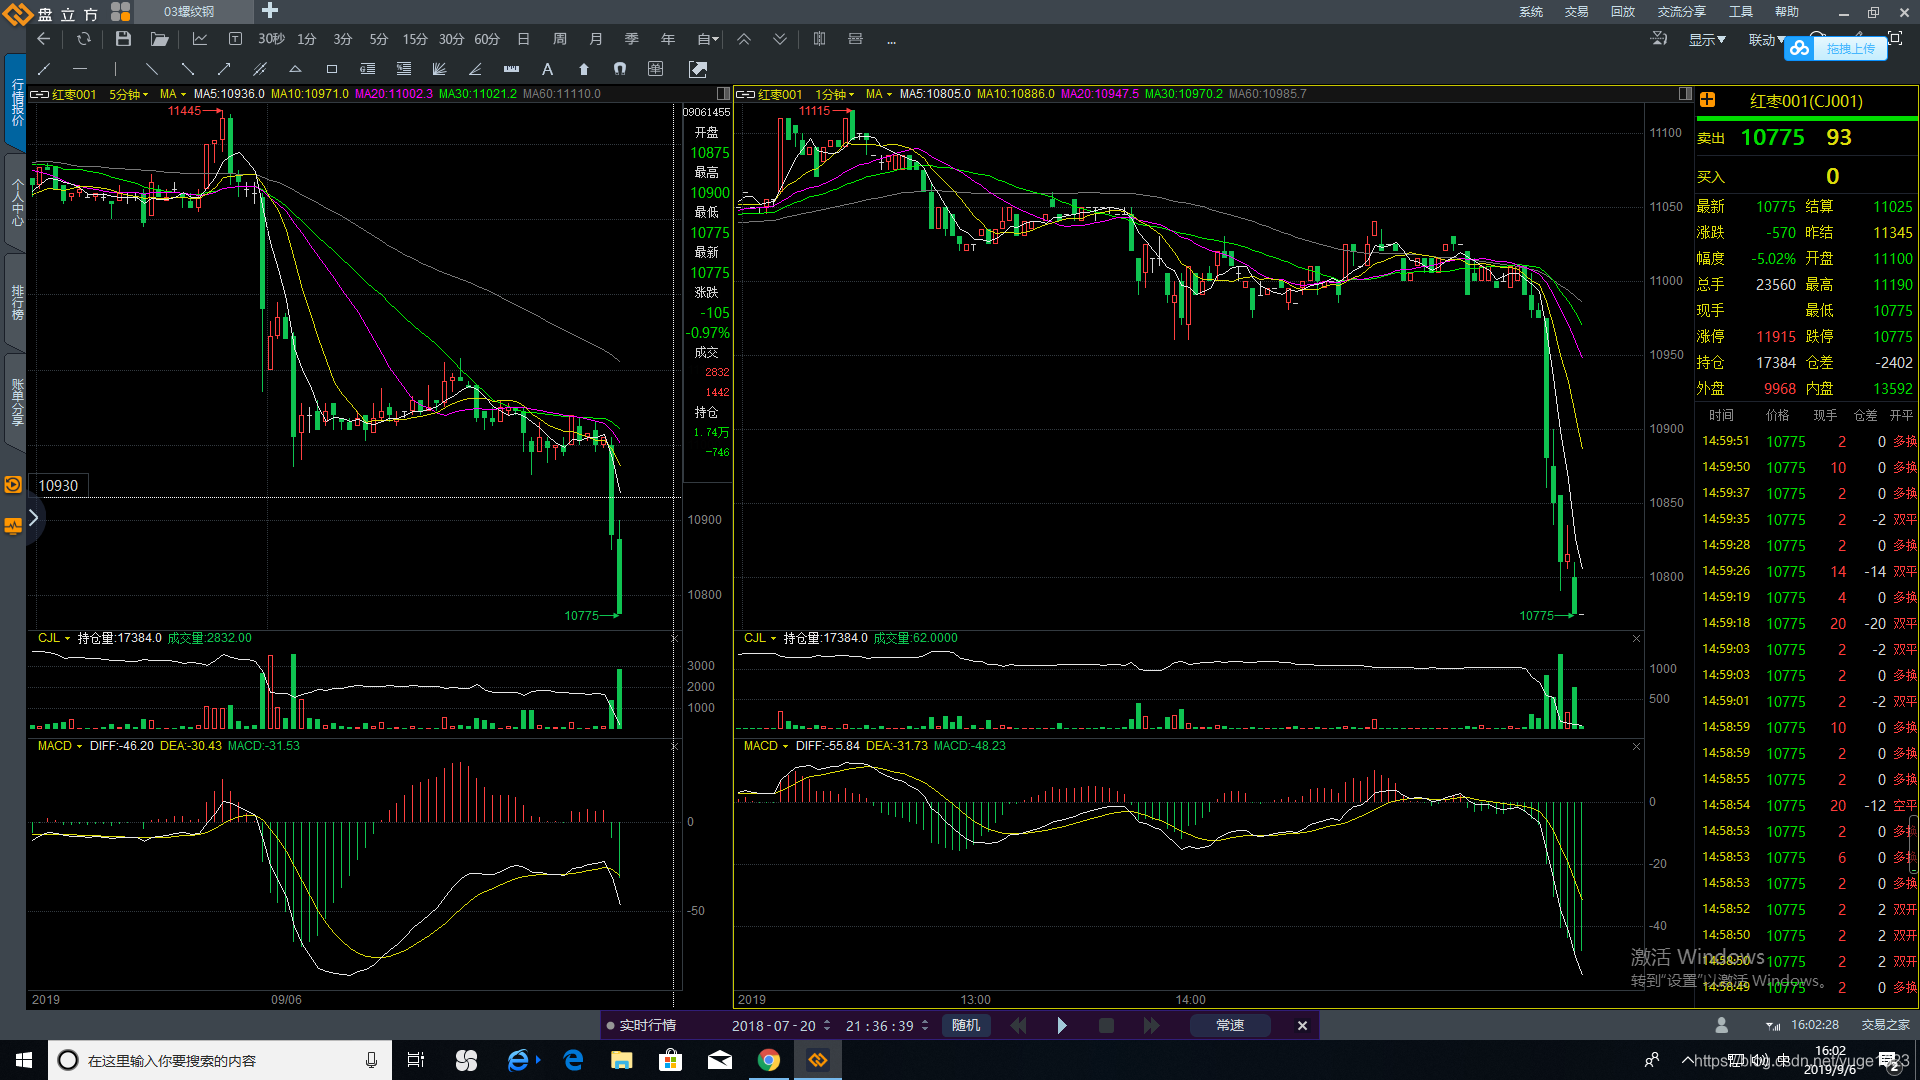Select the line chart view icon

click(x=200, y=39)
